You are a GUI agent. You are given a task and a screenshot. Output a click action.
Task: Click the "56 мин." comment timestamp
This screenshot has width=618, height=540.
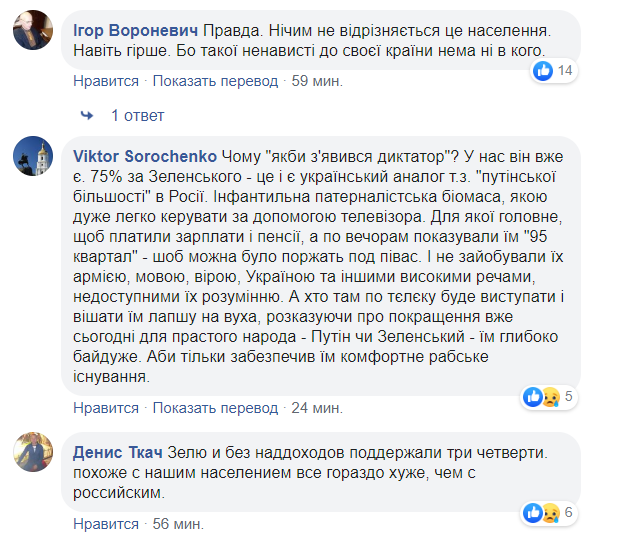(x=175, y=522)
